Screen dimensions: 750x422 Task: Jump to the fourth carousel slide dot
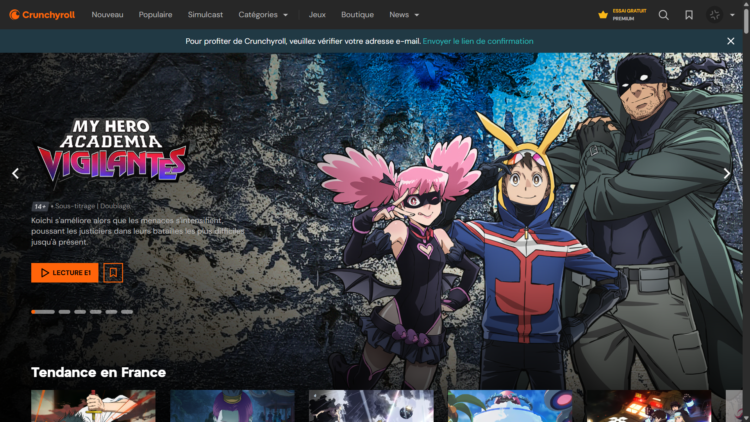(96, 312)
